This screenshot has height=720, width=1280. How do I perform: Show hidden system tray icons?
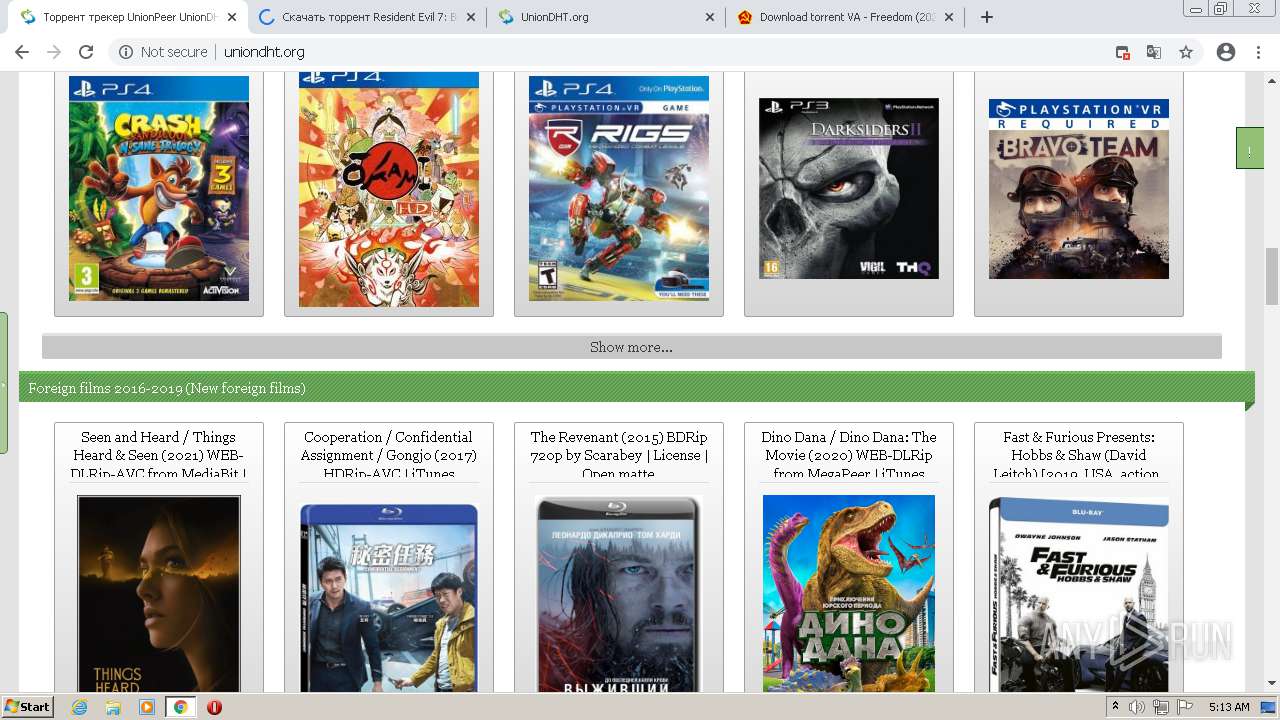(x=1116, y=707)
